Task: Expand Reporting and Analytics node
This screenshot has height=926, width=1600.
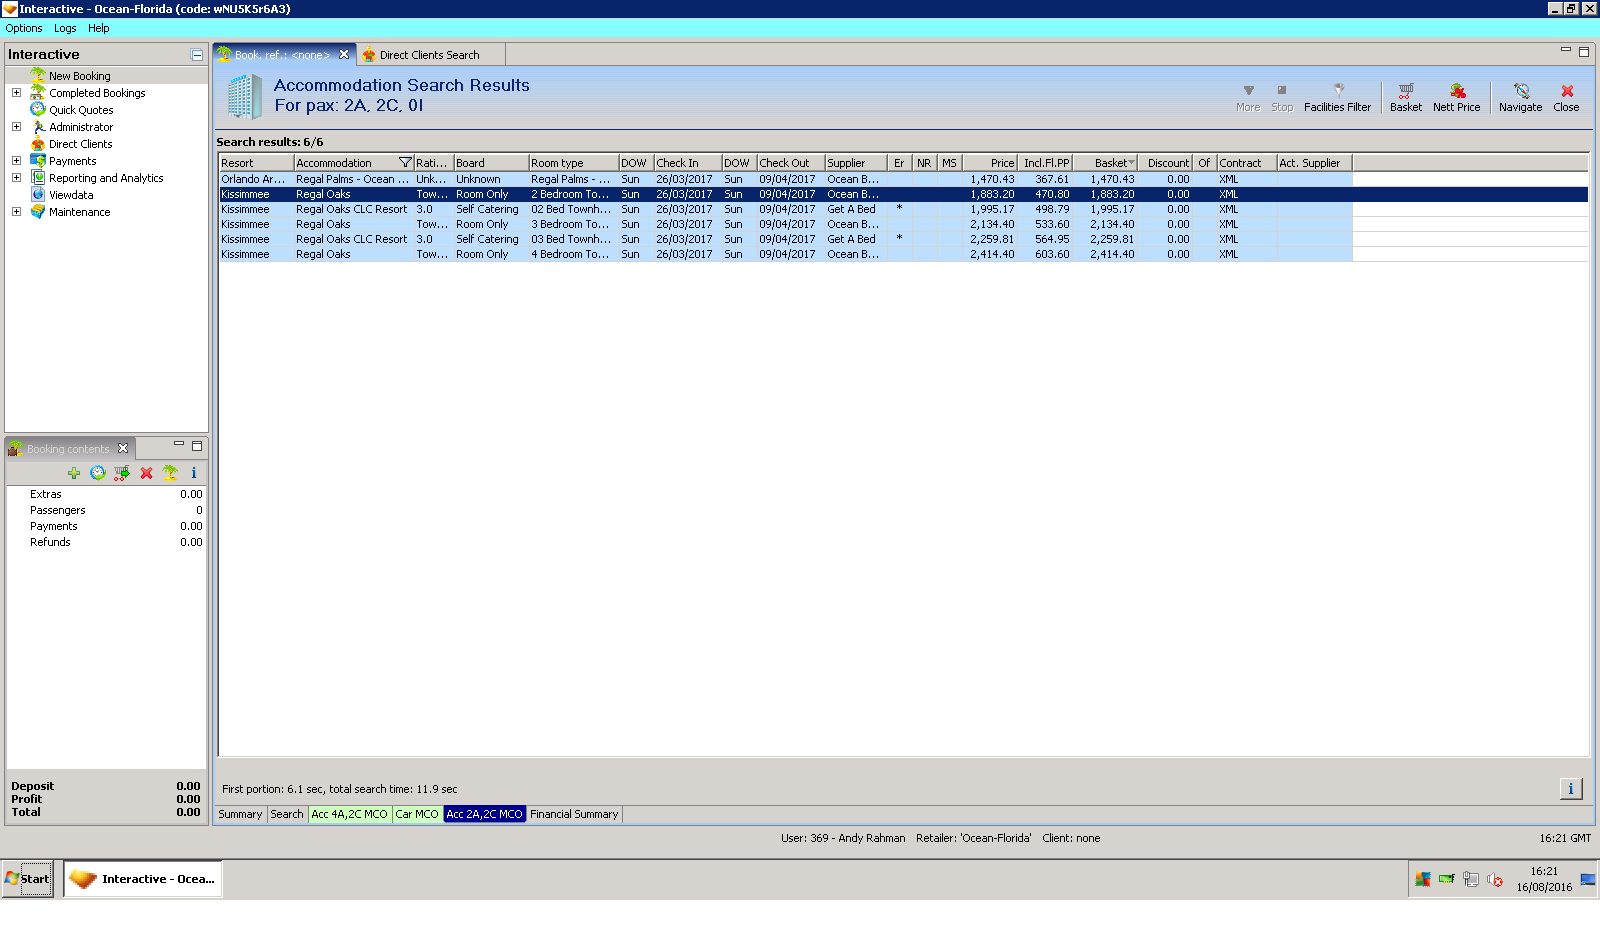Action: (16, 178)
